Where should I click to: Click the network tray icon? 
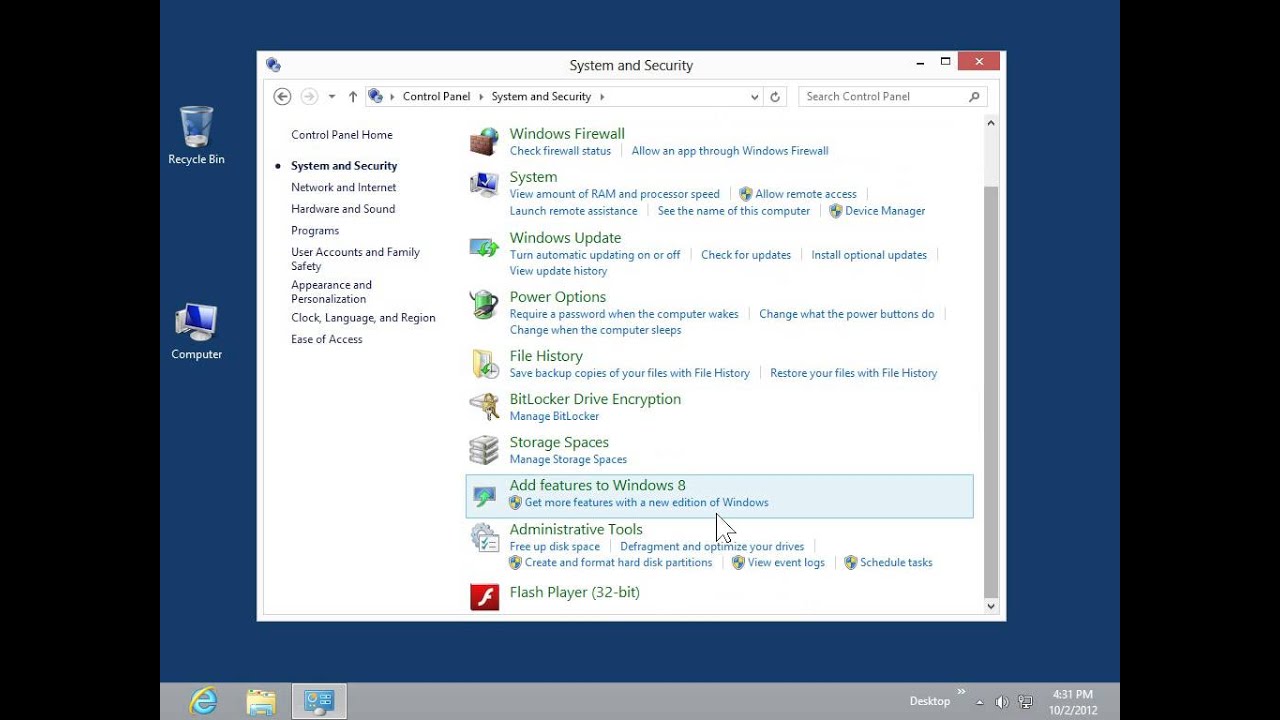coord(1026,702)
